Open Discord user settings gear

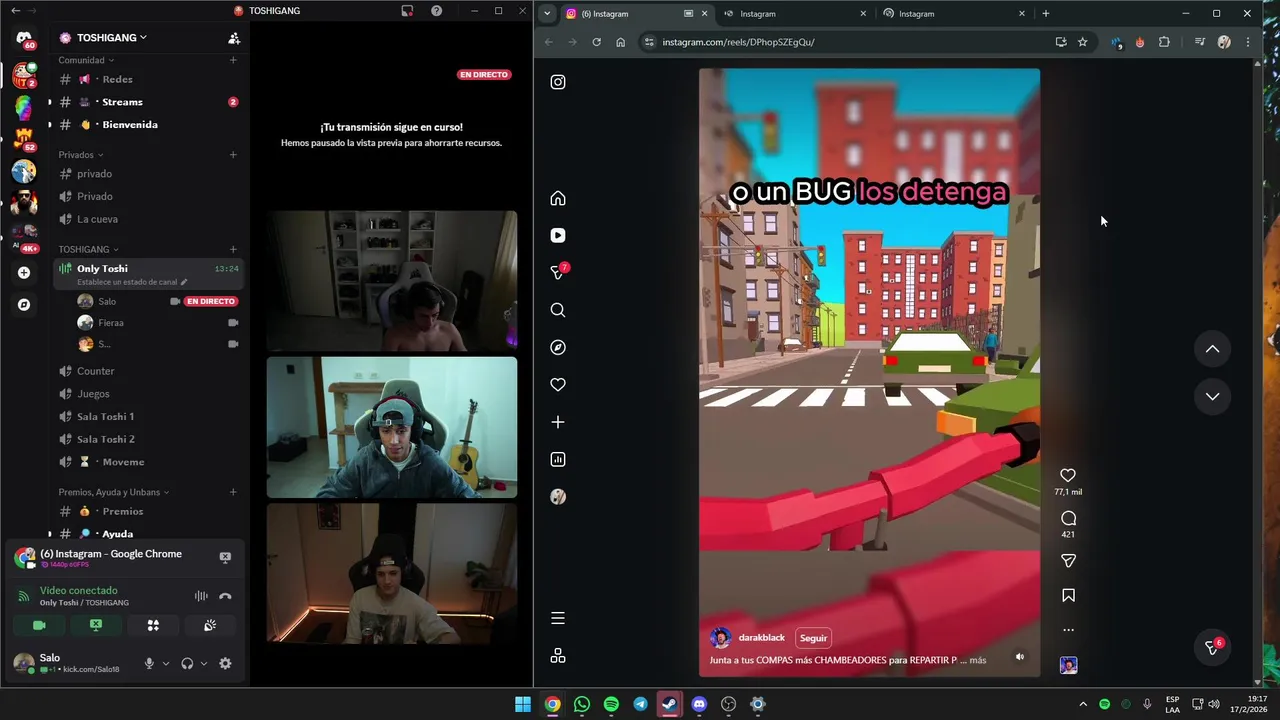(225, 663)
